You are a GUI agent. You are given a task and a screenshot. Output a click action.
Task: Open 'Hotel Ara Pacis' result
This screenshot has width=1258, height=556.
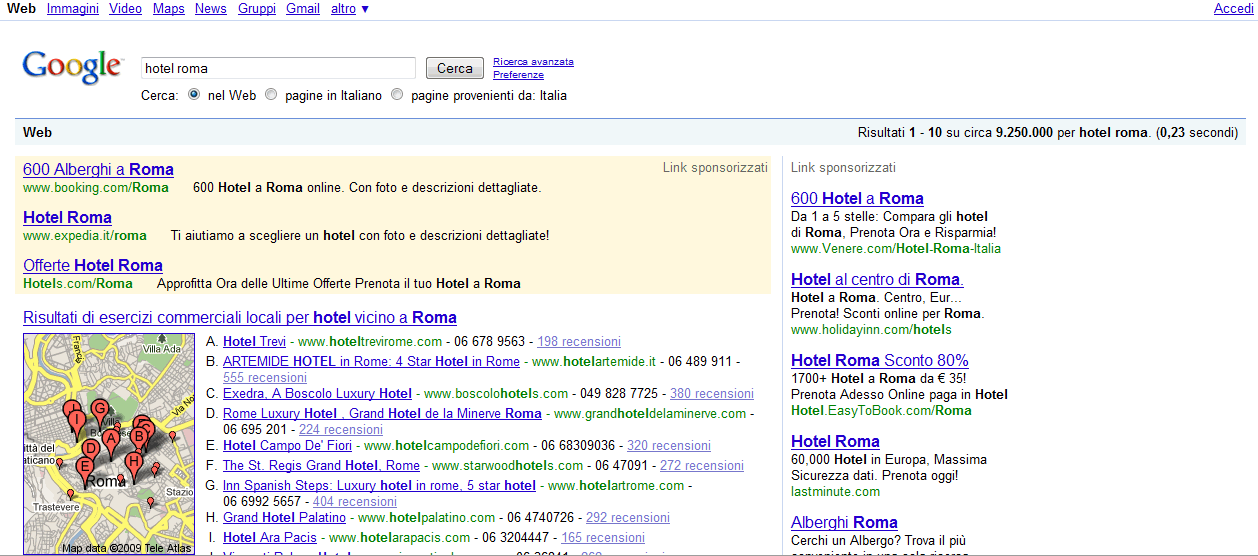point(270,538)
